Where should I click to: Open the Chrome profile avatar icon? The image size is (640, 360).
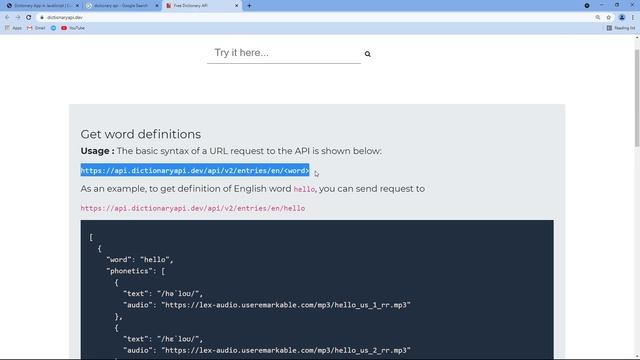622,18
